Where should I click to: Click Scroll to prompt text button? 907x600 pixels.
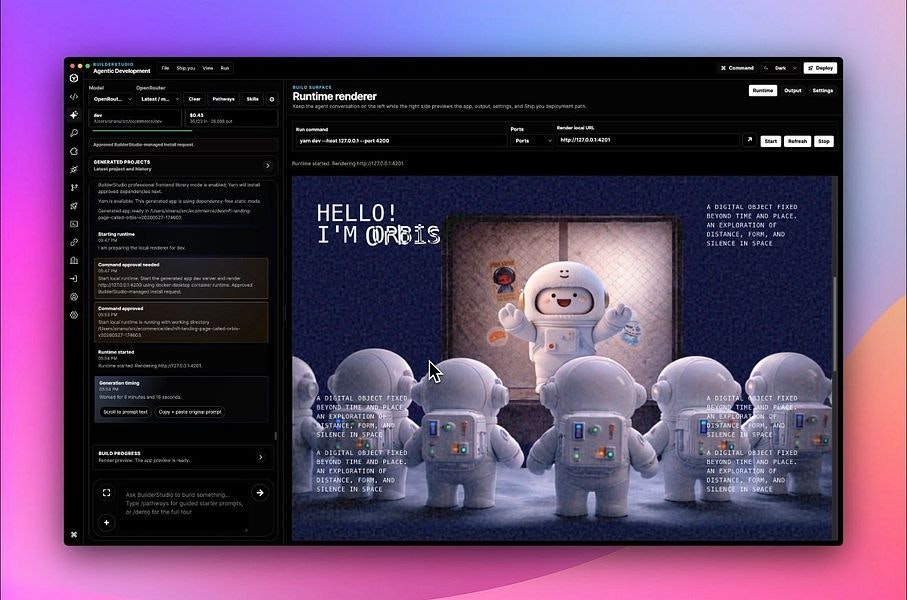(x=126, y=412)
